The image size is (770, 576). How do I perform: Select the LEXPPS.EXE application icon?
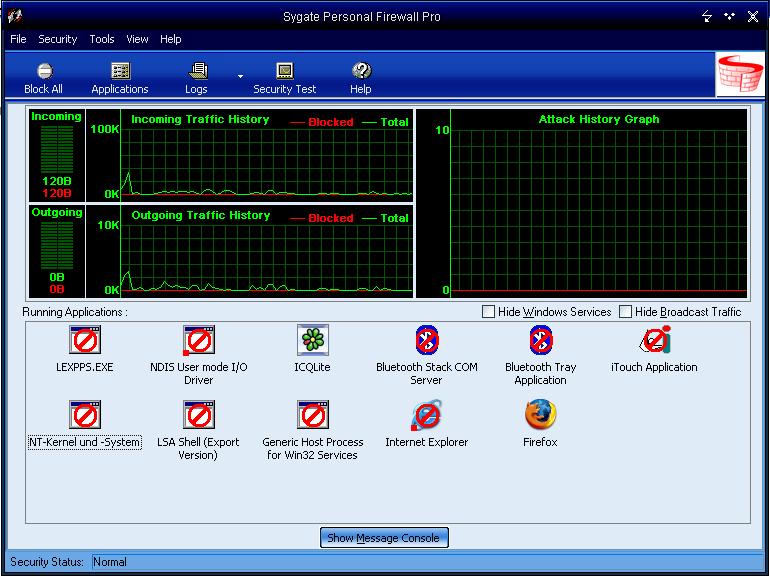[85, 339]
